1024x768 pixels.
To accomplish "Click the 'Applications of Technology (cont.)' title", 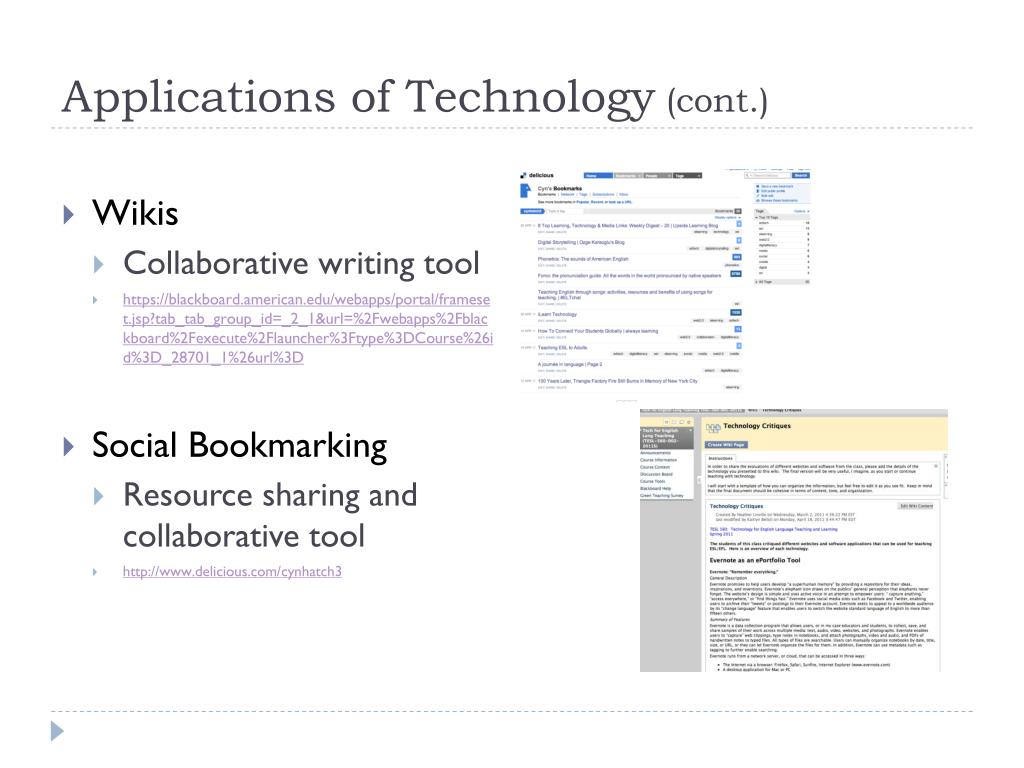I will coord(415,98).
